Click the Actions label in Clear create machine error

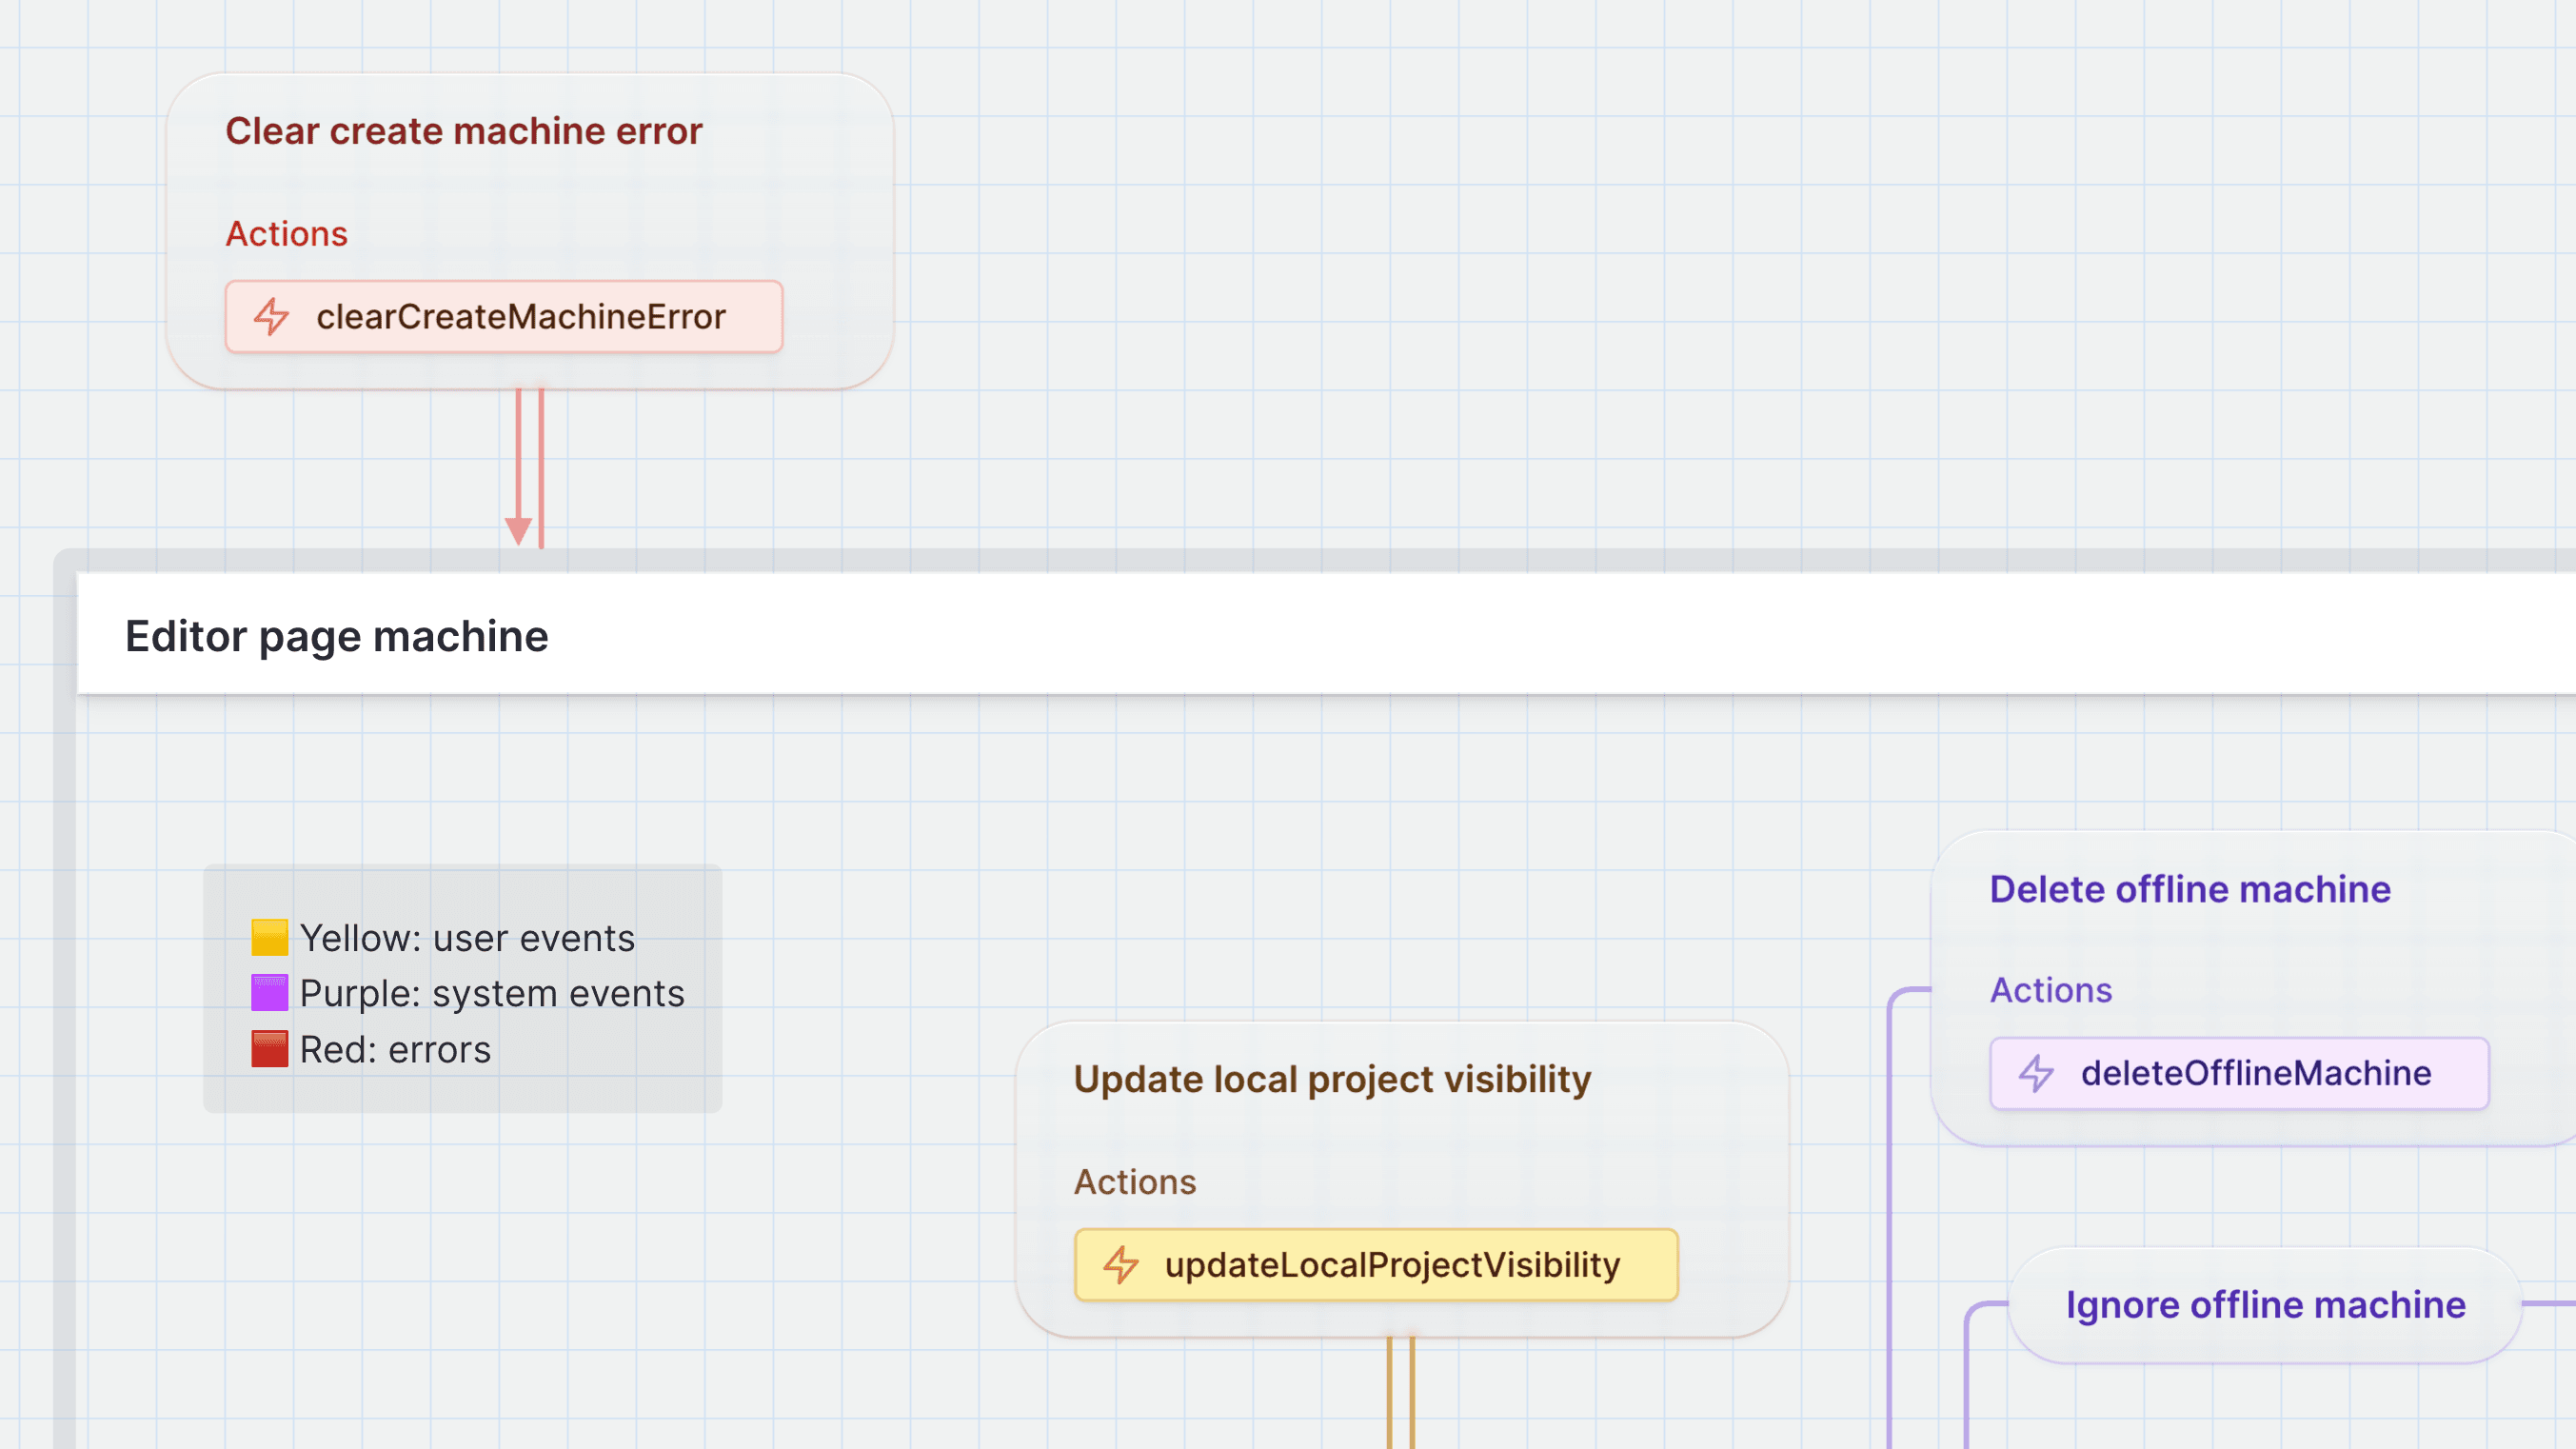(x=286, y=233)
